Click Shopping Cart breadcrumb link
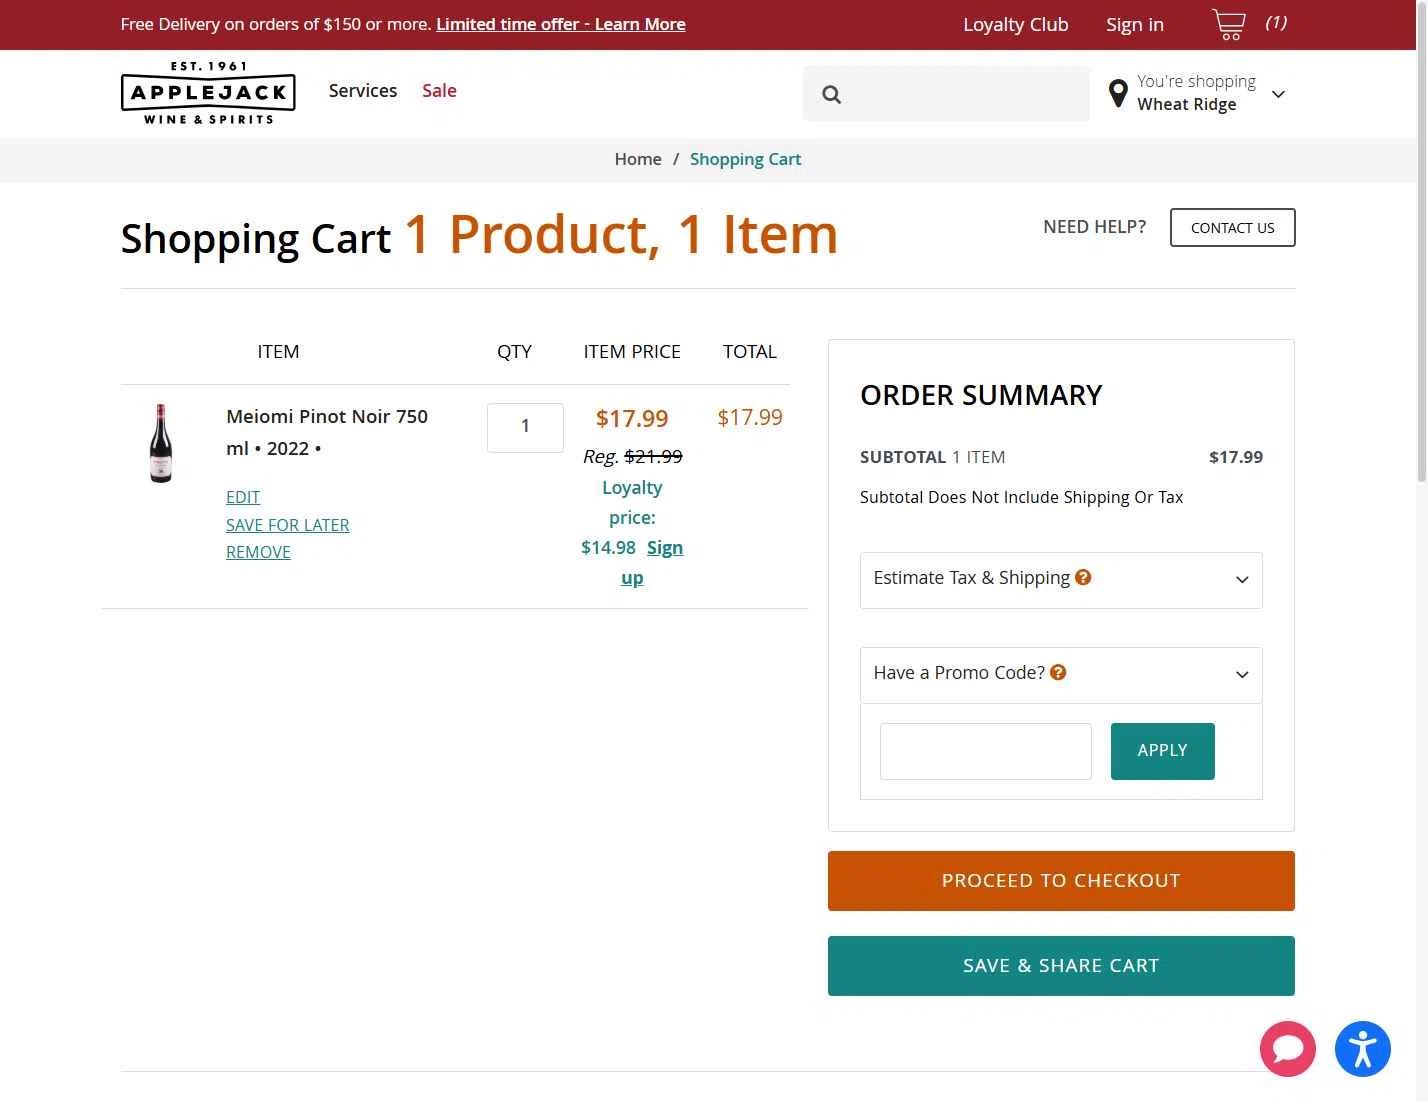Image resolution: width=1428 pixels, height=1102 pixels. (x=745, y=159)
